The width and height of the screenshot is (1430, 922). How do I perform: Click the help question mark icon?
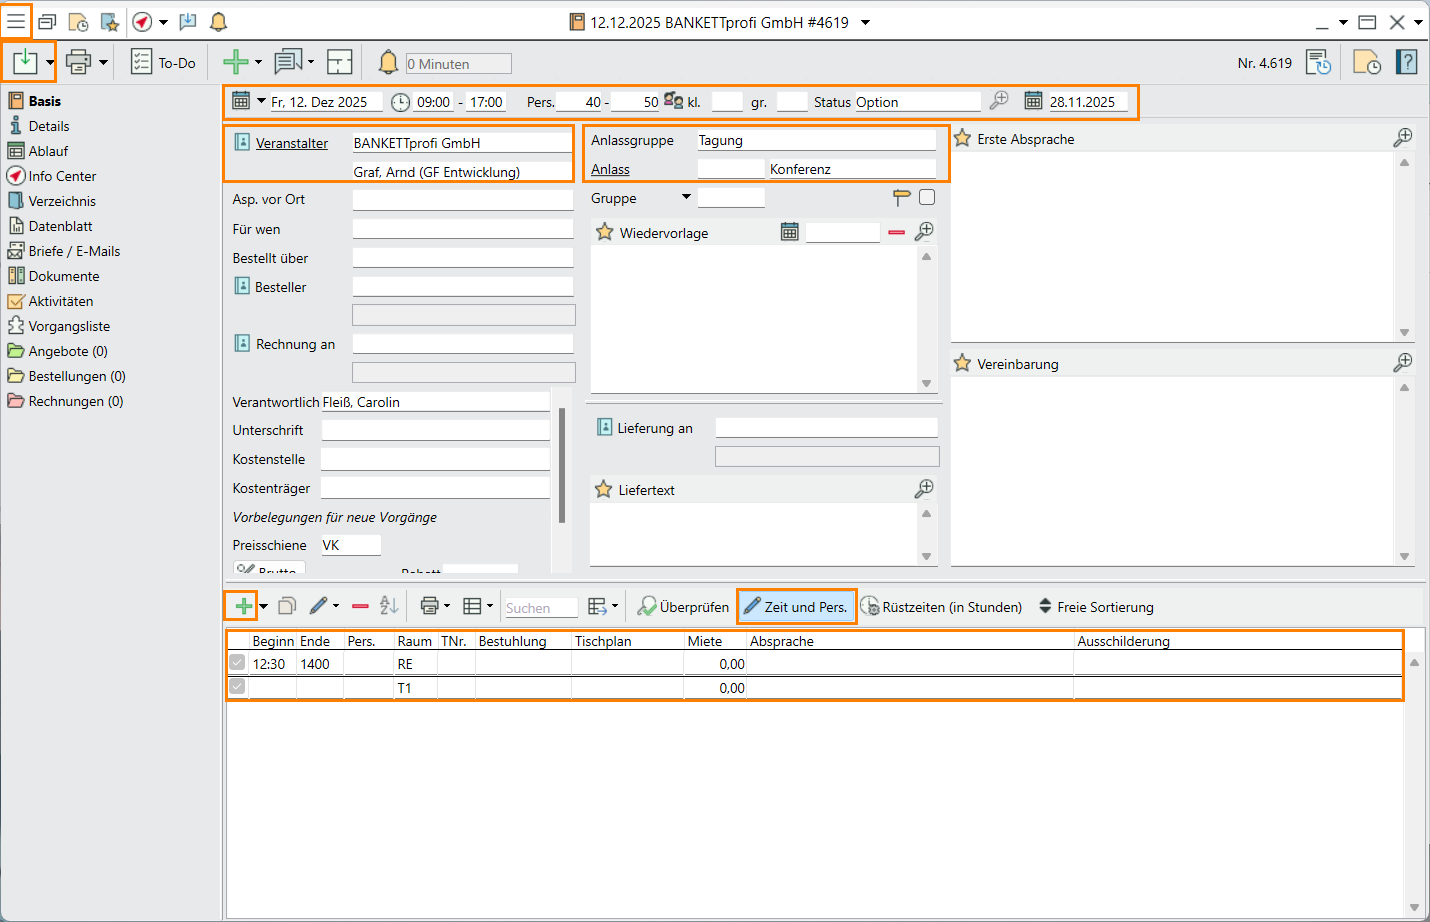click(x=1407, y=62)
